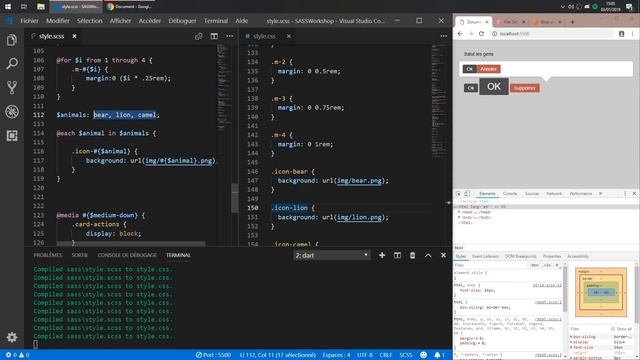Enable the Show all checkbox in Computed pane
This screenshot has height=360, width=640.
[613, 329]
